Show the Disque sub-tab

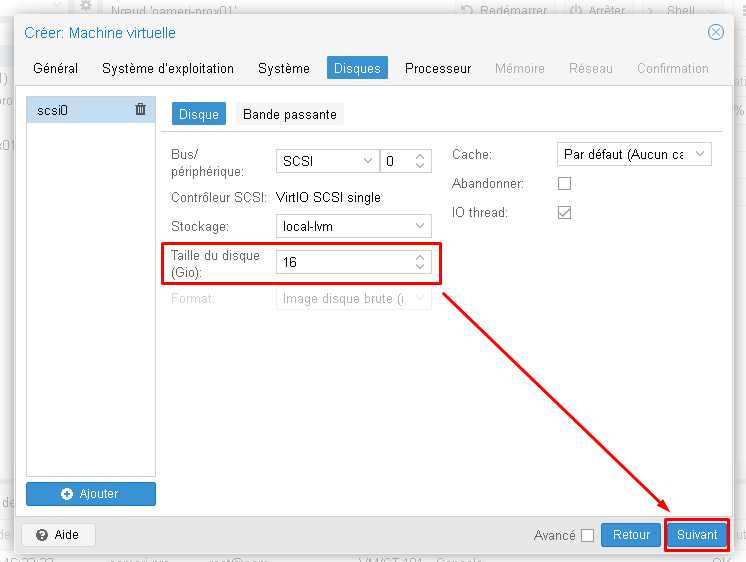click(x=198, y=114)
